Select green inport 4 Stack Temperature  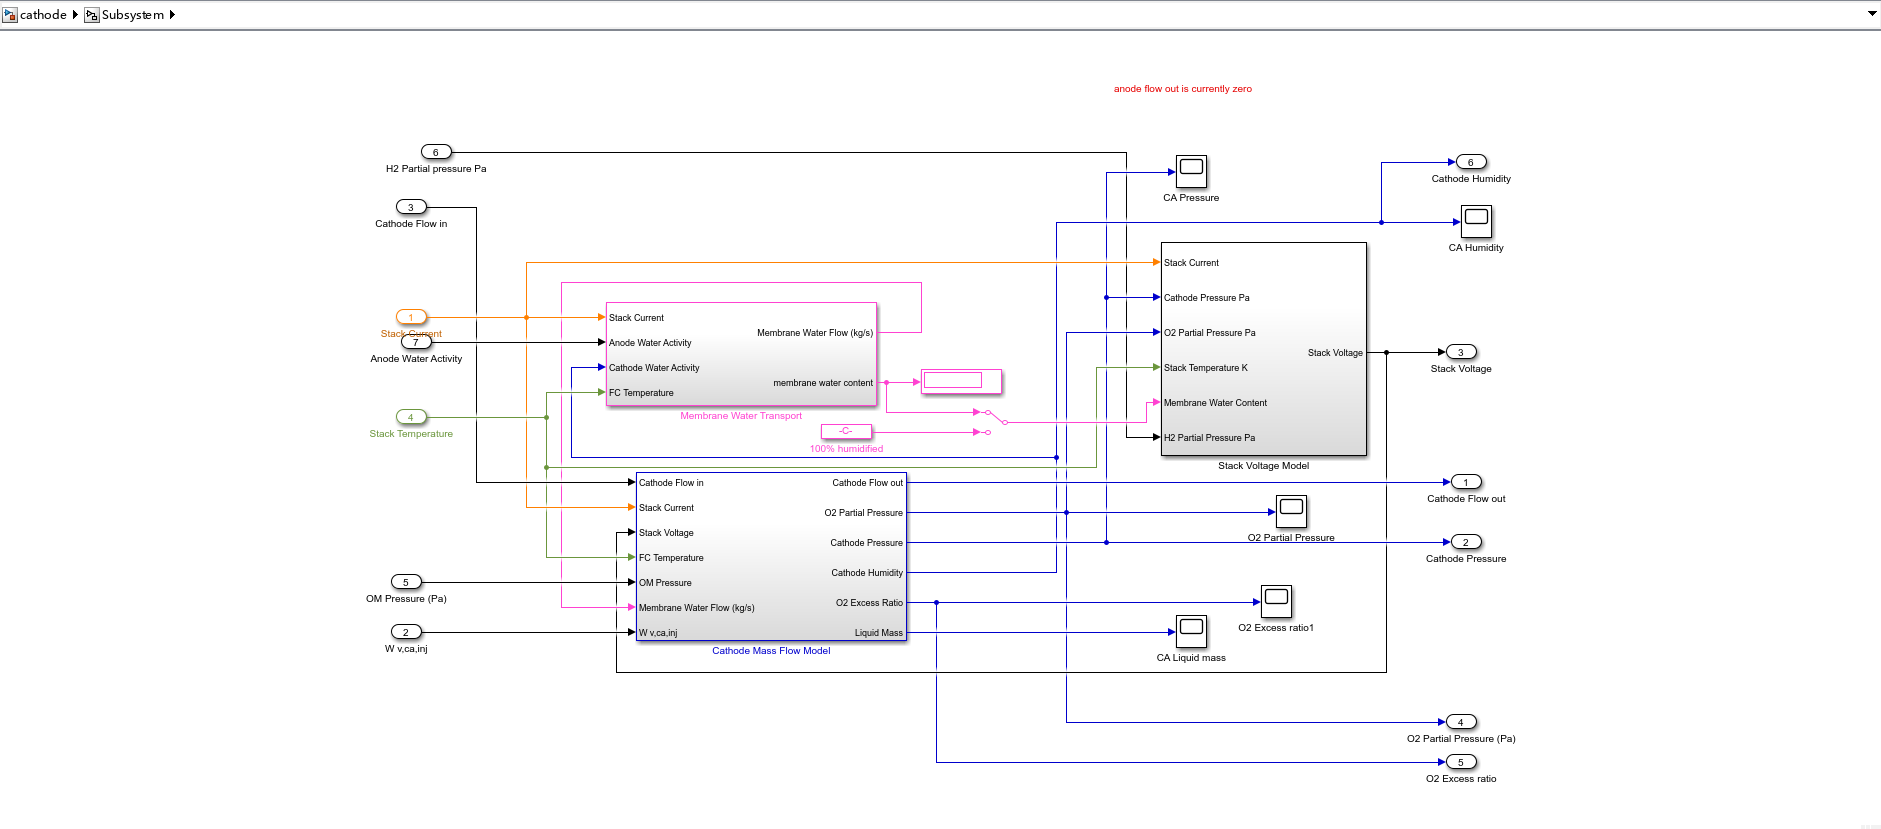[411, 417]
